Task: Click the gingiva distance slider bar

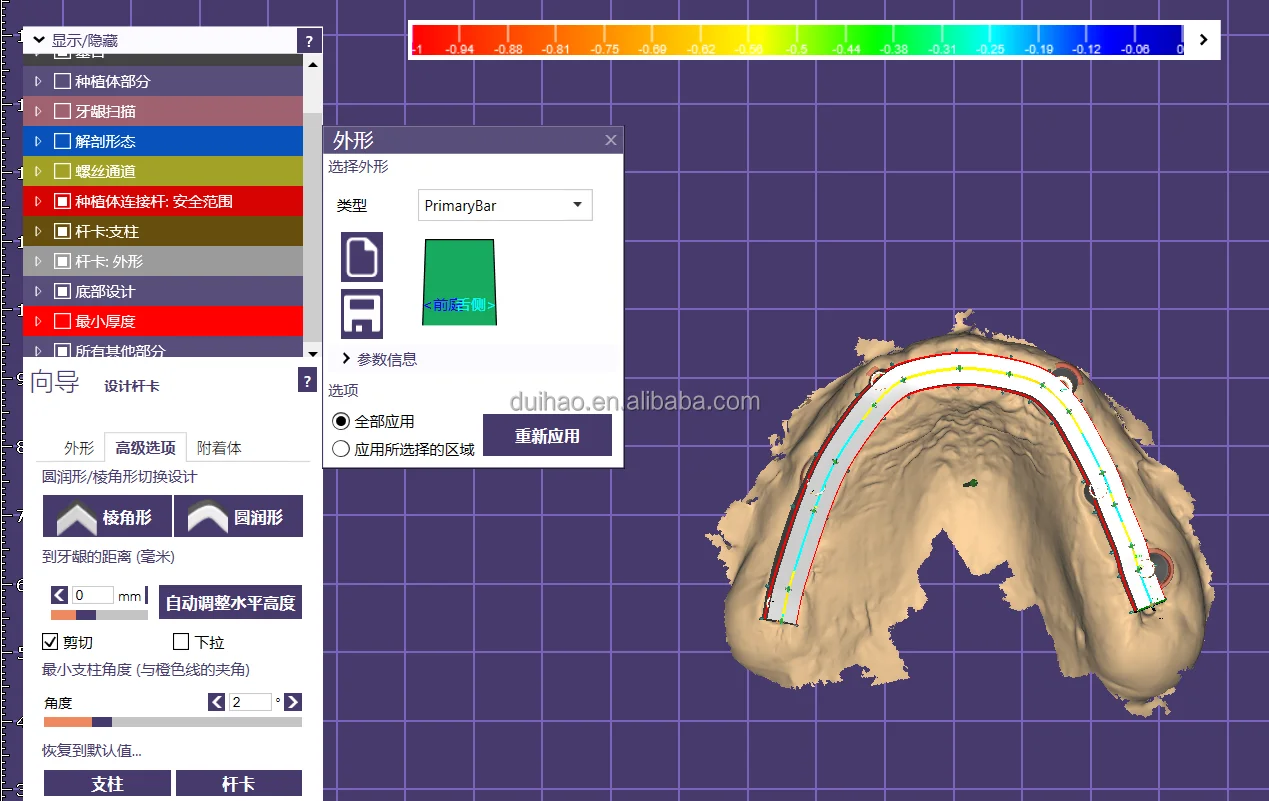Action: [99, 615]
